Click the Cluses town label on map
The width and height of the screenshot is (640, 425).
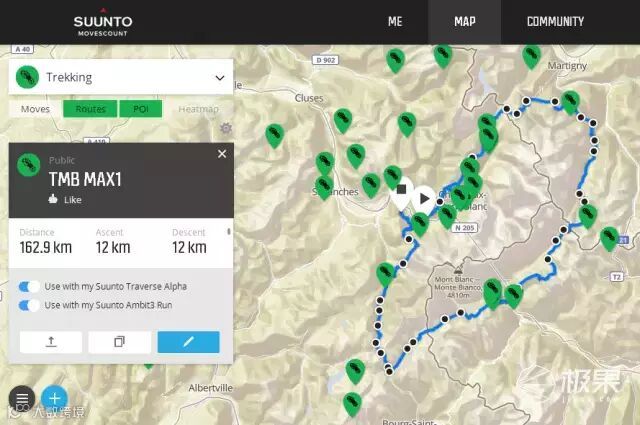(309, 98)
